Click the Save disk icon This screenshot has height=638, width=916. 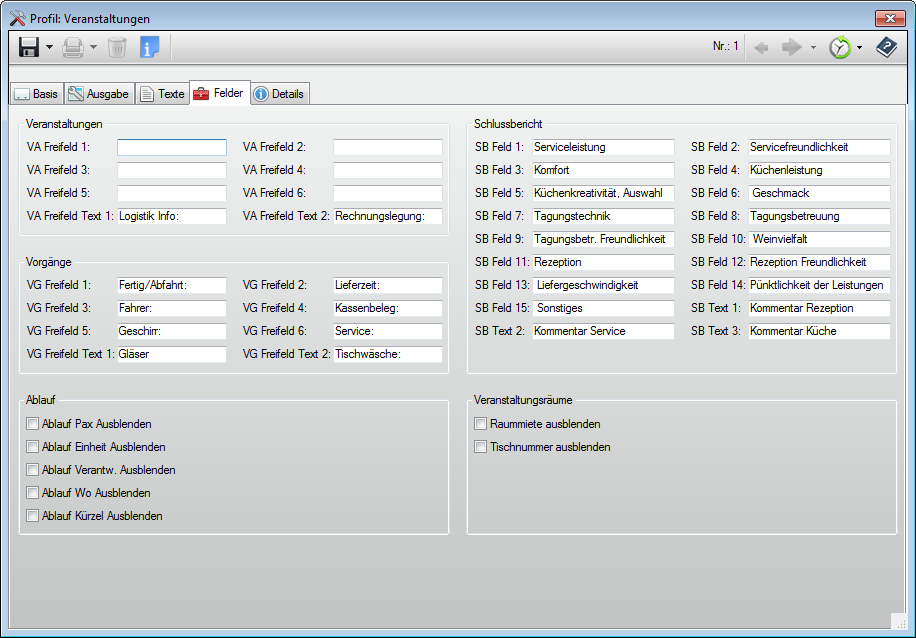(28, 47)
